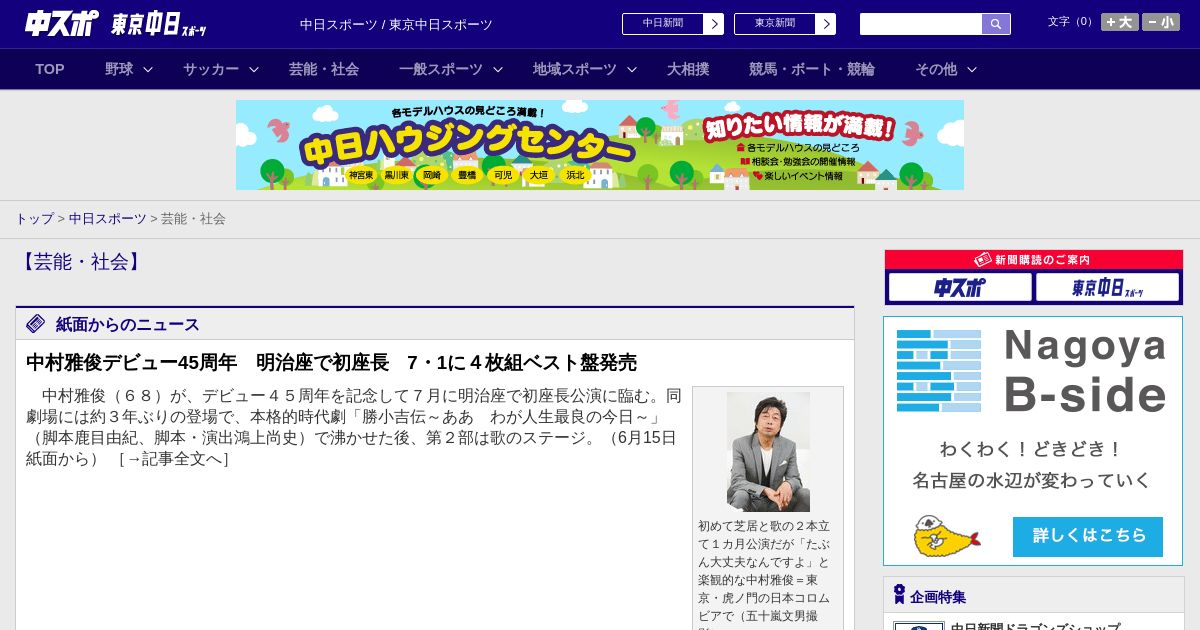1200x630 pixels.
Task: Click the 紙面からのニュース section icon
Action: point(36,323)
